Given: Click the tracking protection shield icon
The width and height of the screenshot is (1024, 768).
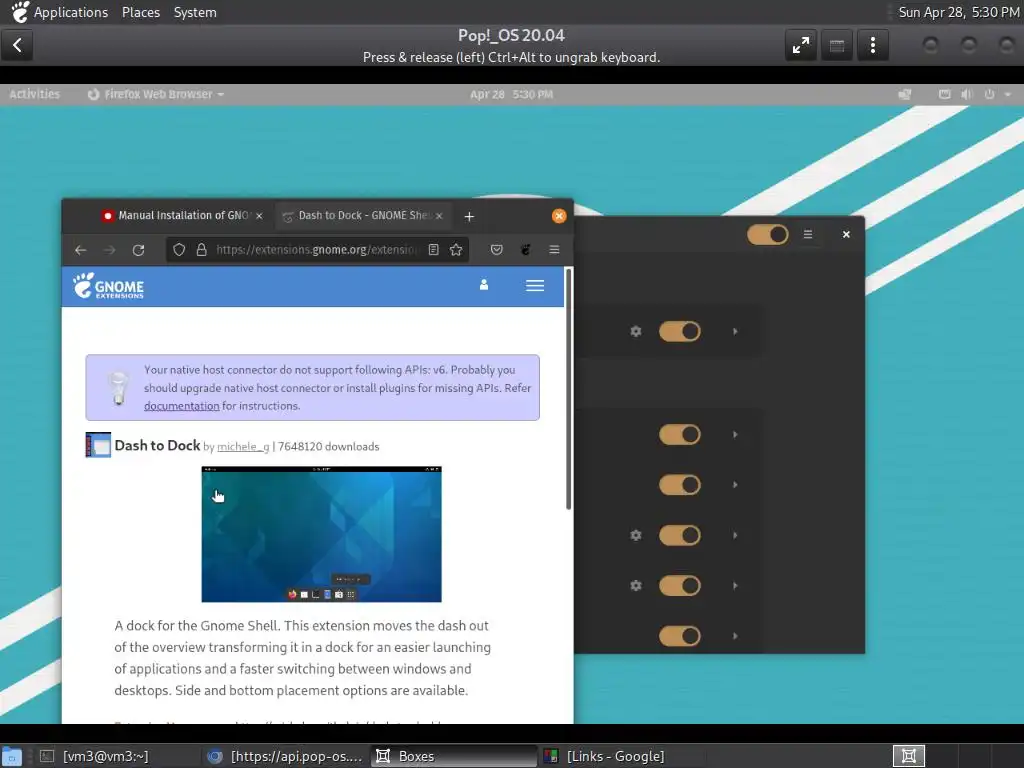Looking at the screenshot, I should click(x=179, y=249).
